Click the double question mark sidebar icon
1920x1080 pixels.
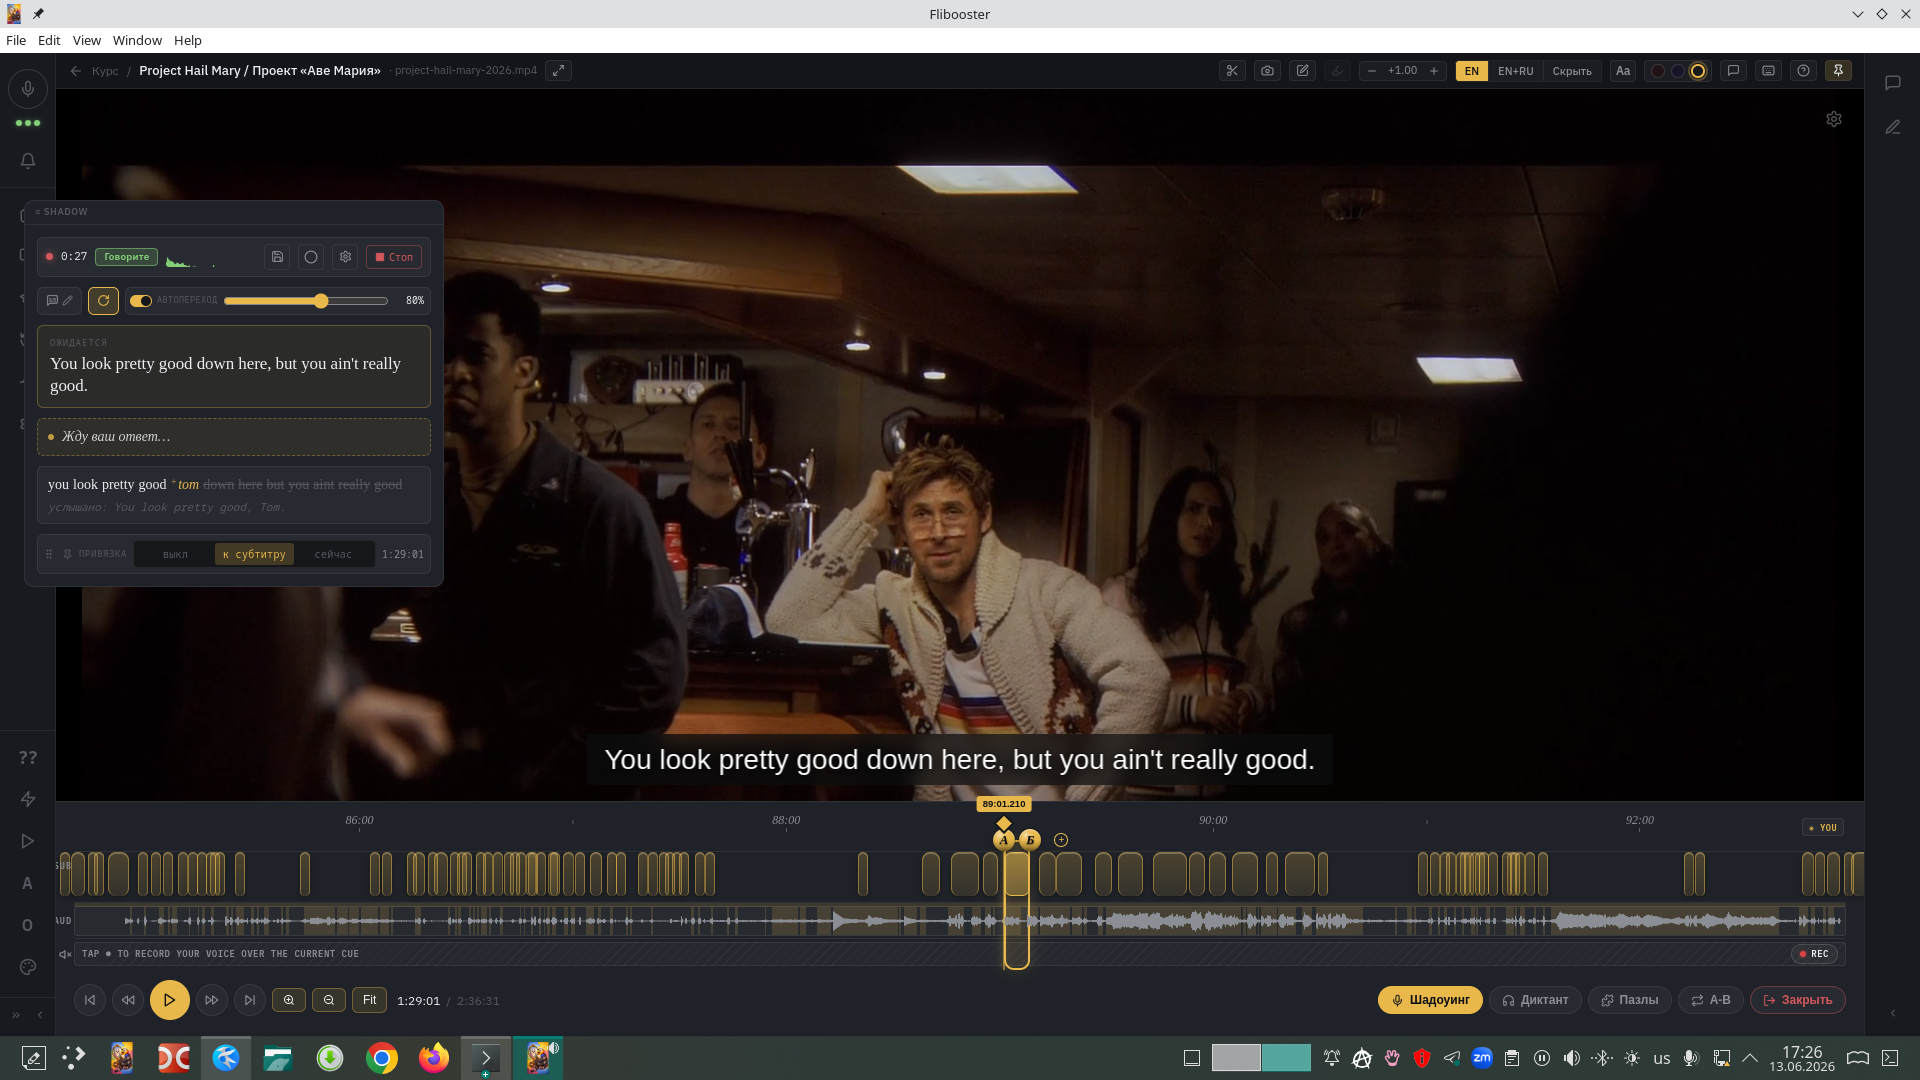(28, 757)
